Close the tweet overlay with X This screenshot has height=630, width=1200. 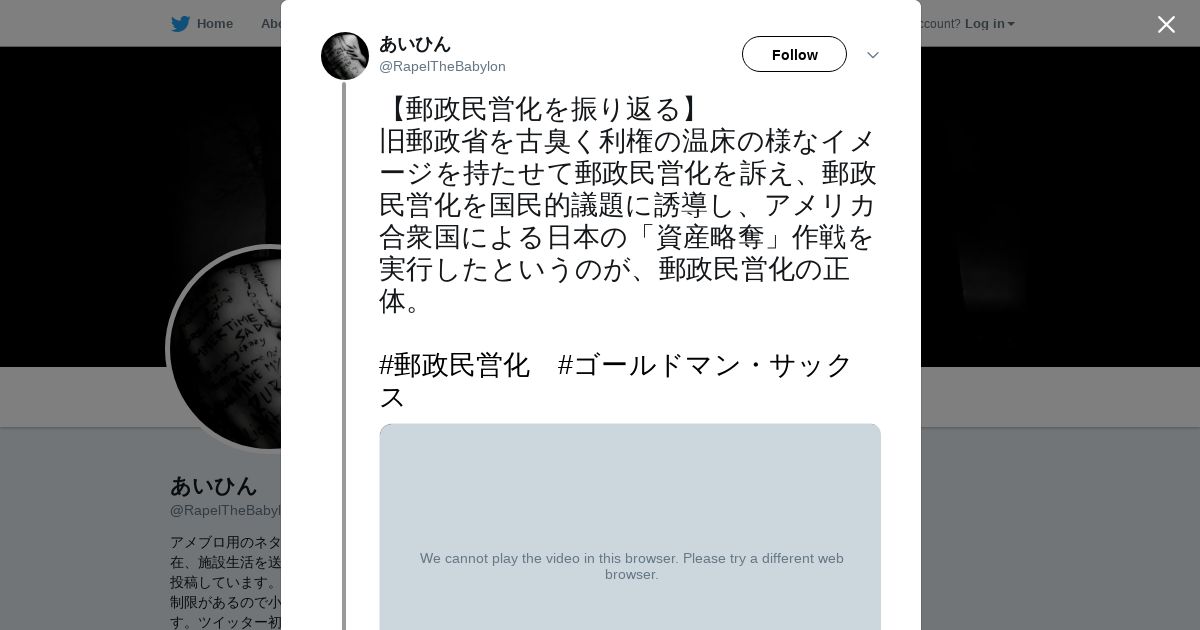coord(1166,25)
